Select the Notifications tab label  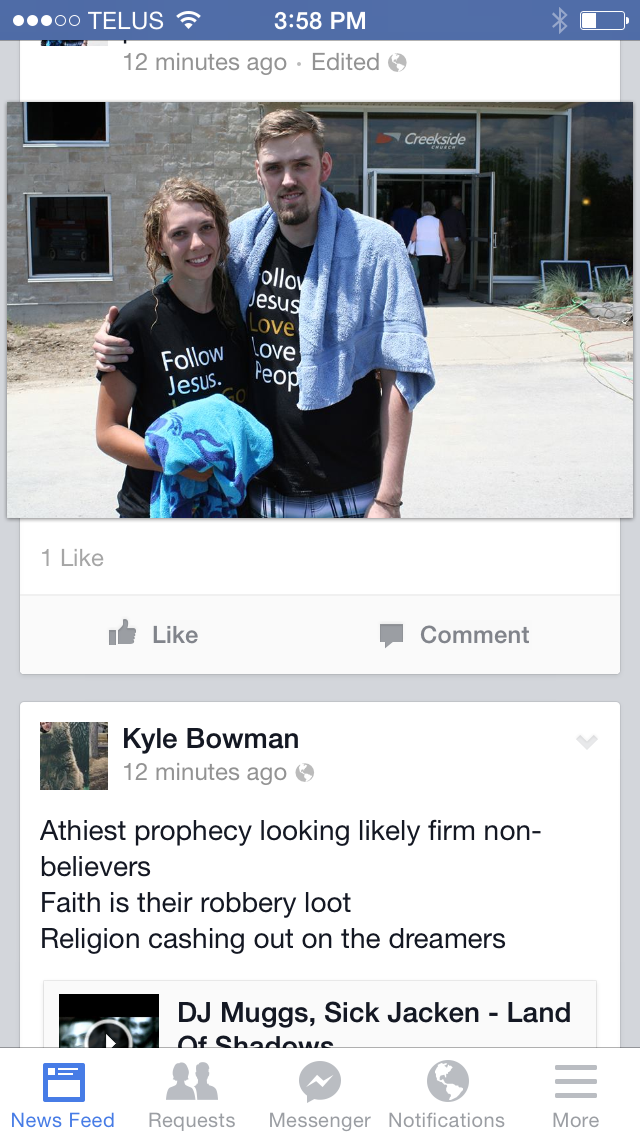pyautogui.click(x=446, y=1120)
